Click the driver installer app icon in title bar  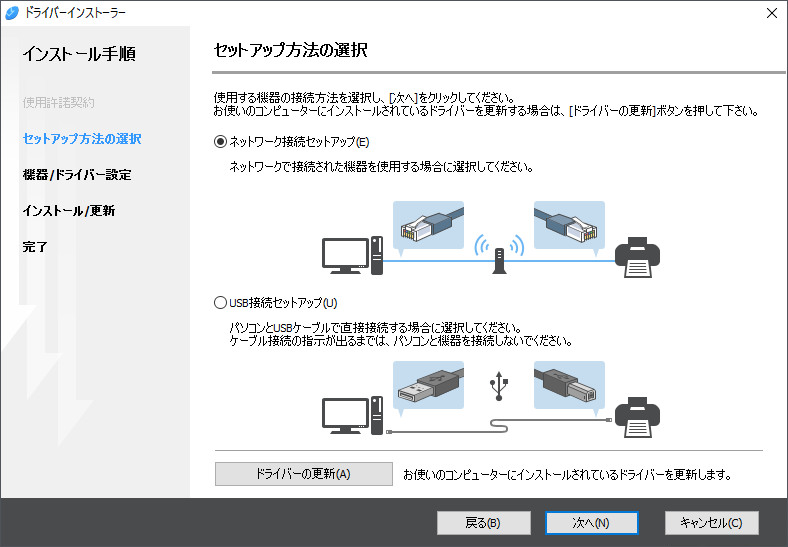tap(12, 13)
